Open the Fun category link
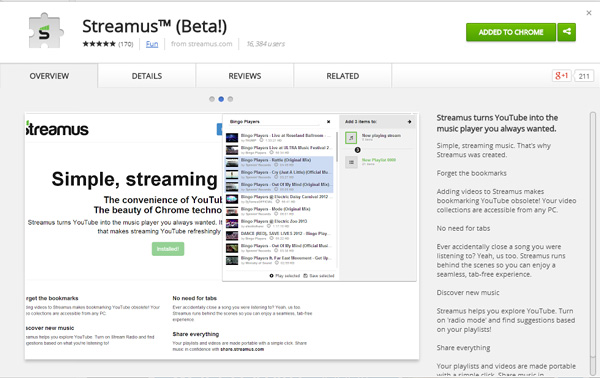 [x=152, y=44]
